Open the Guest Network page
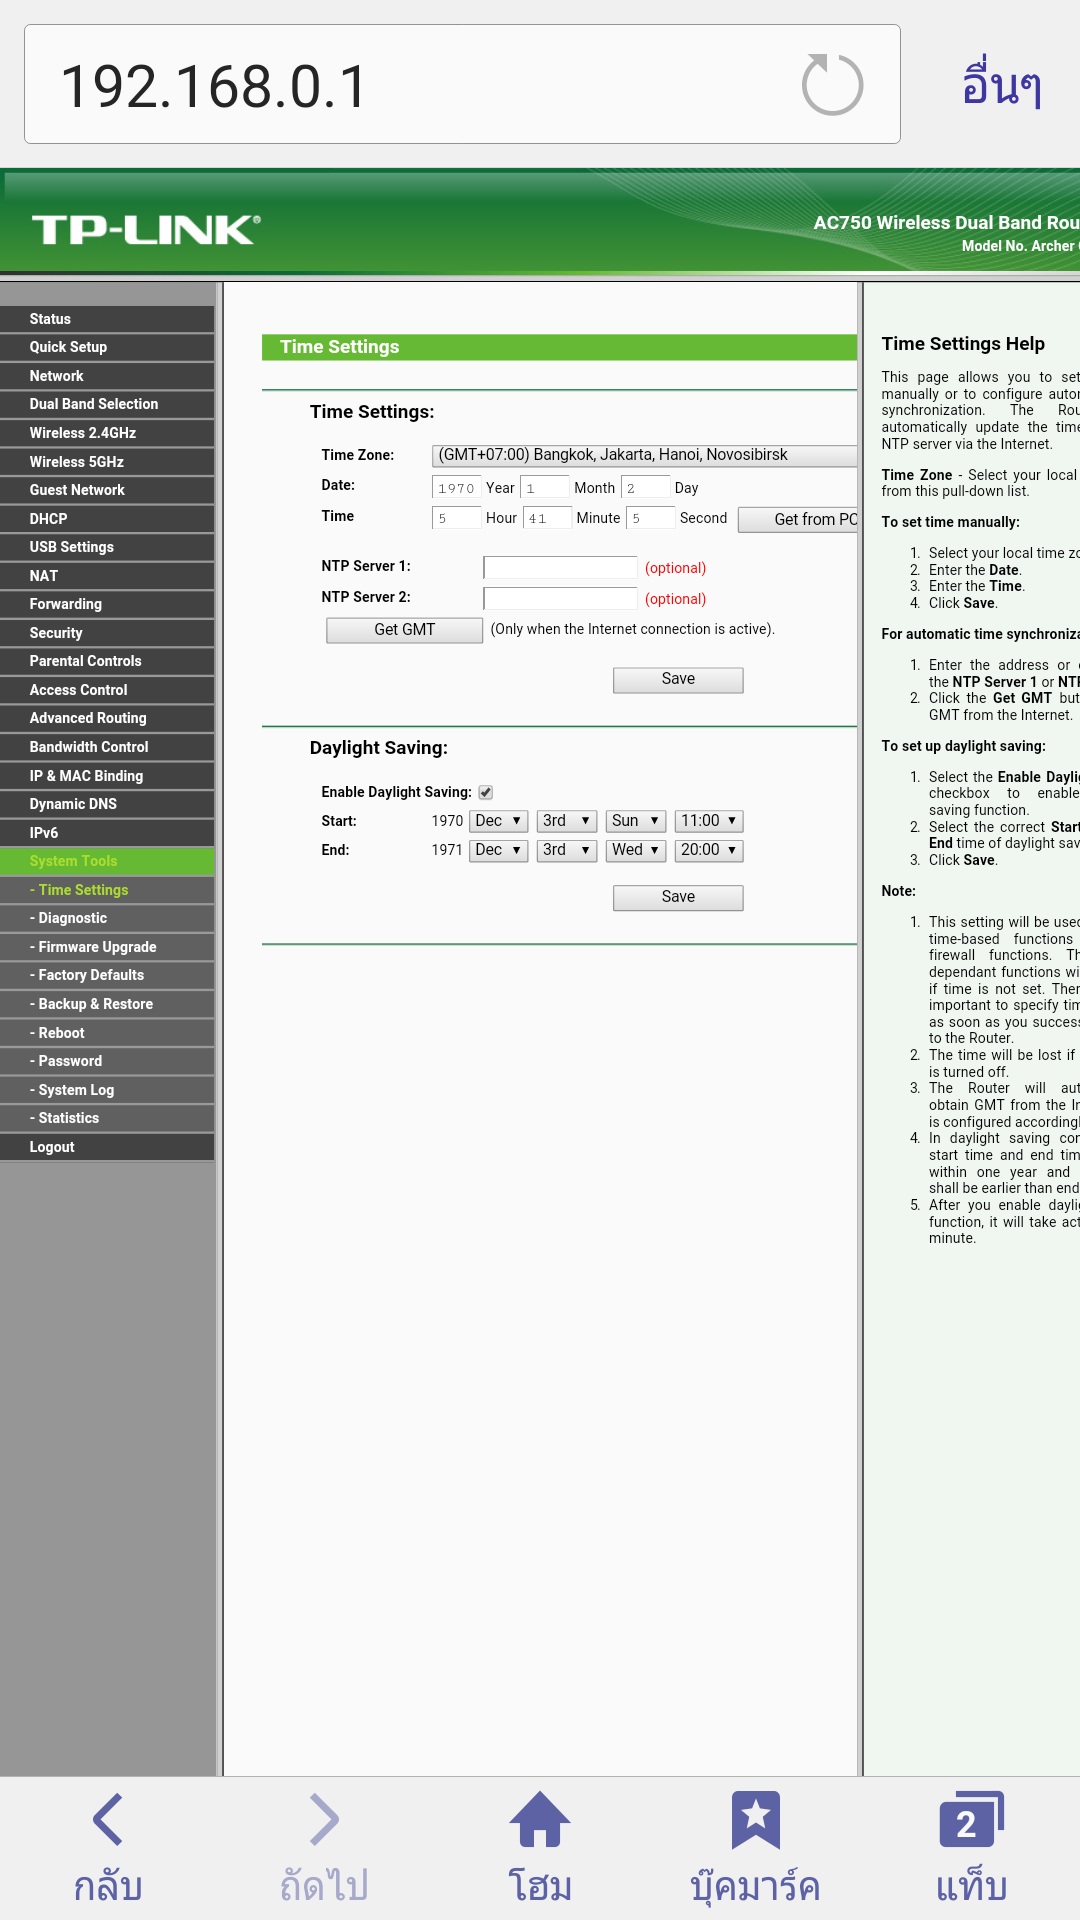The width and height of the screenshot is (1080, 1920). (x=107, y=490)
